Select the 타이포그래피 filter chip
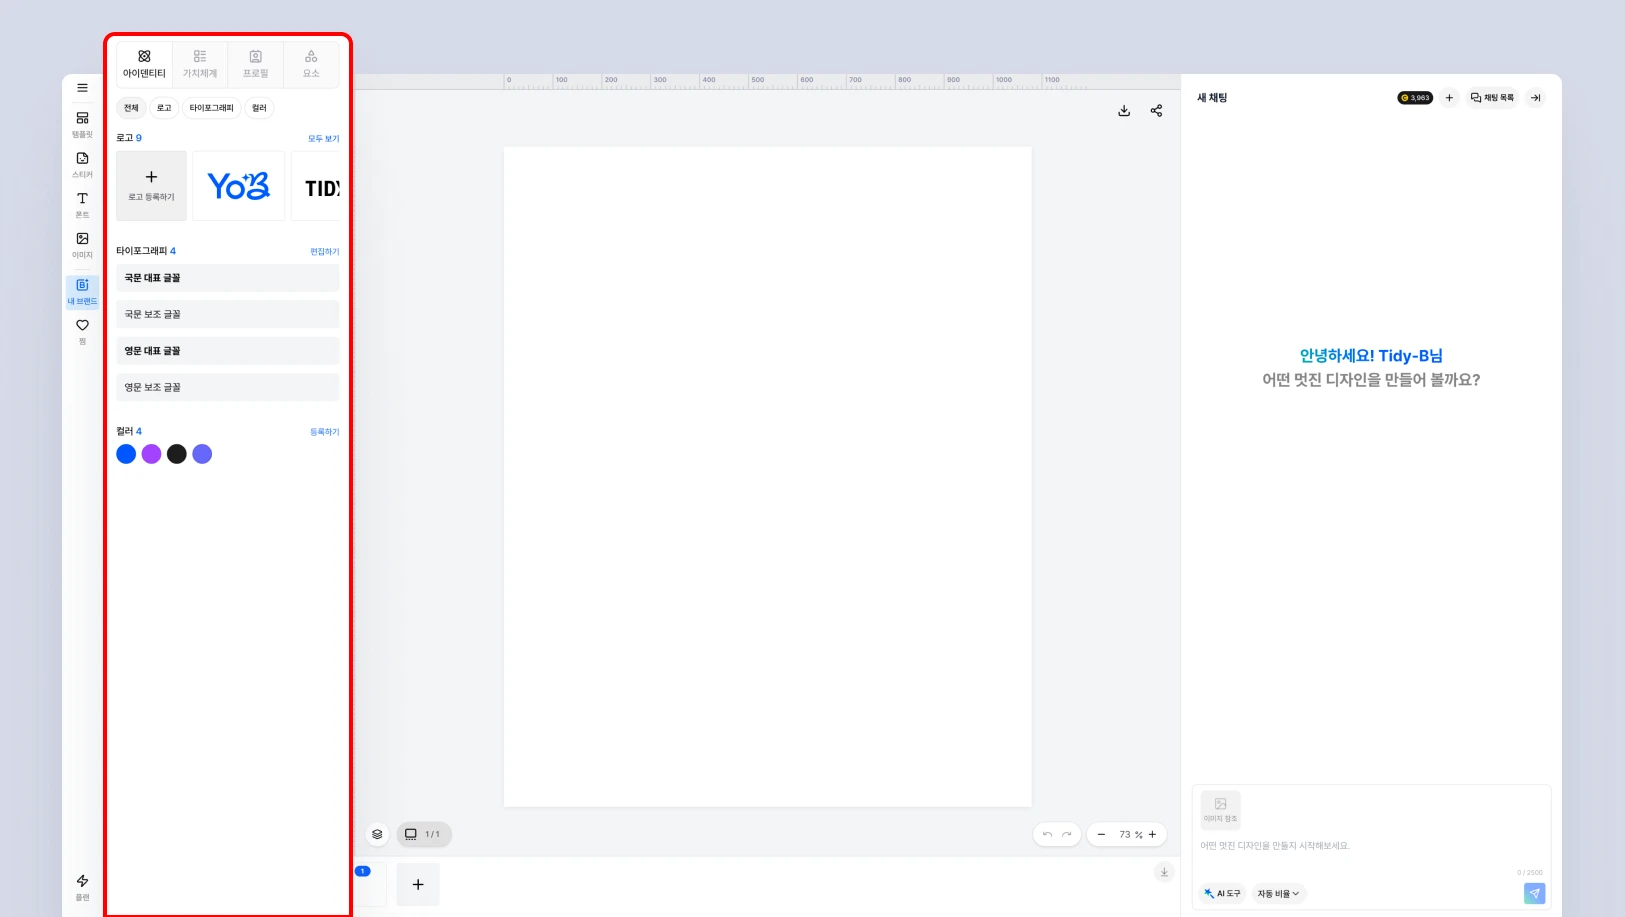1625x917 pixels. coord(211,108)
